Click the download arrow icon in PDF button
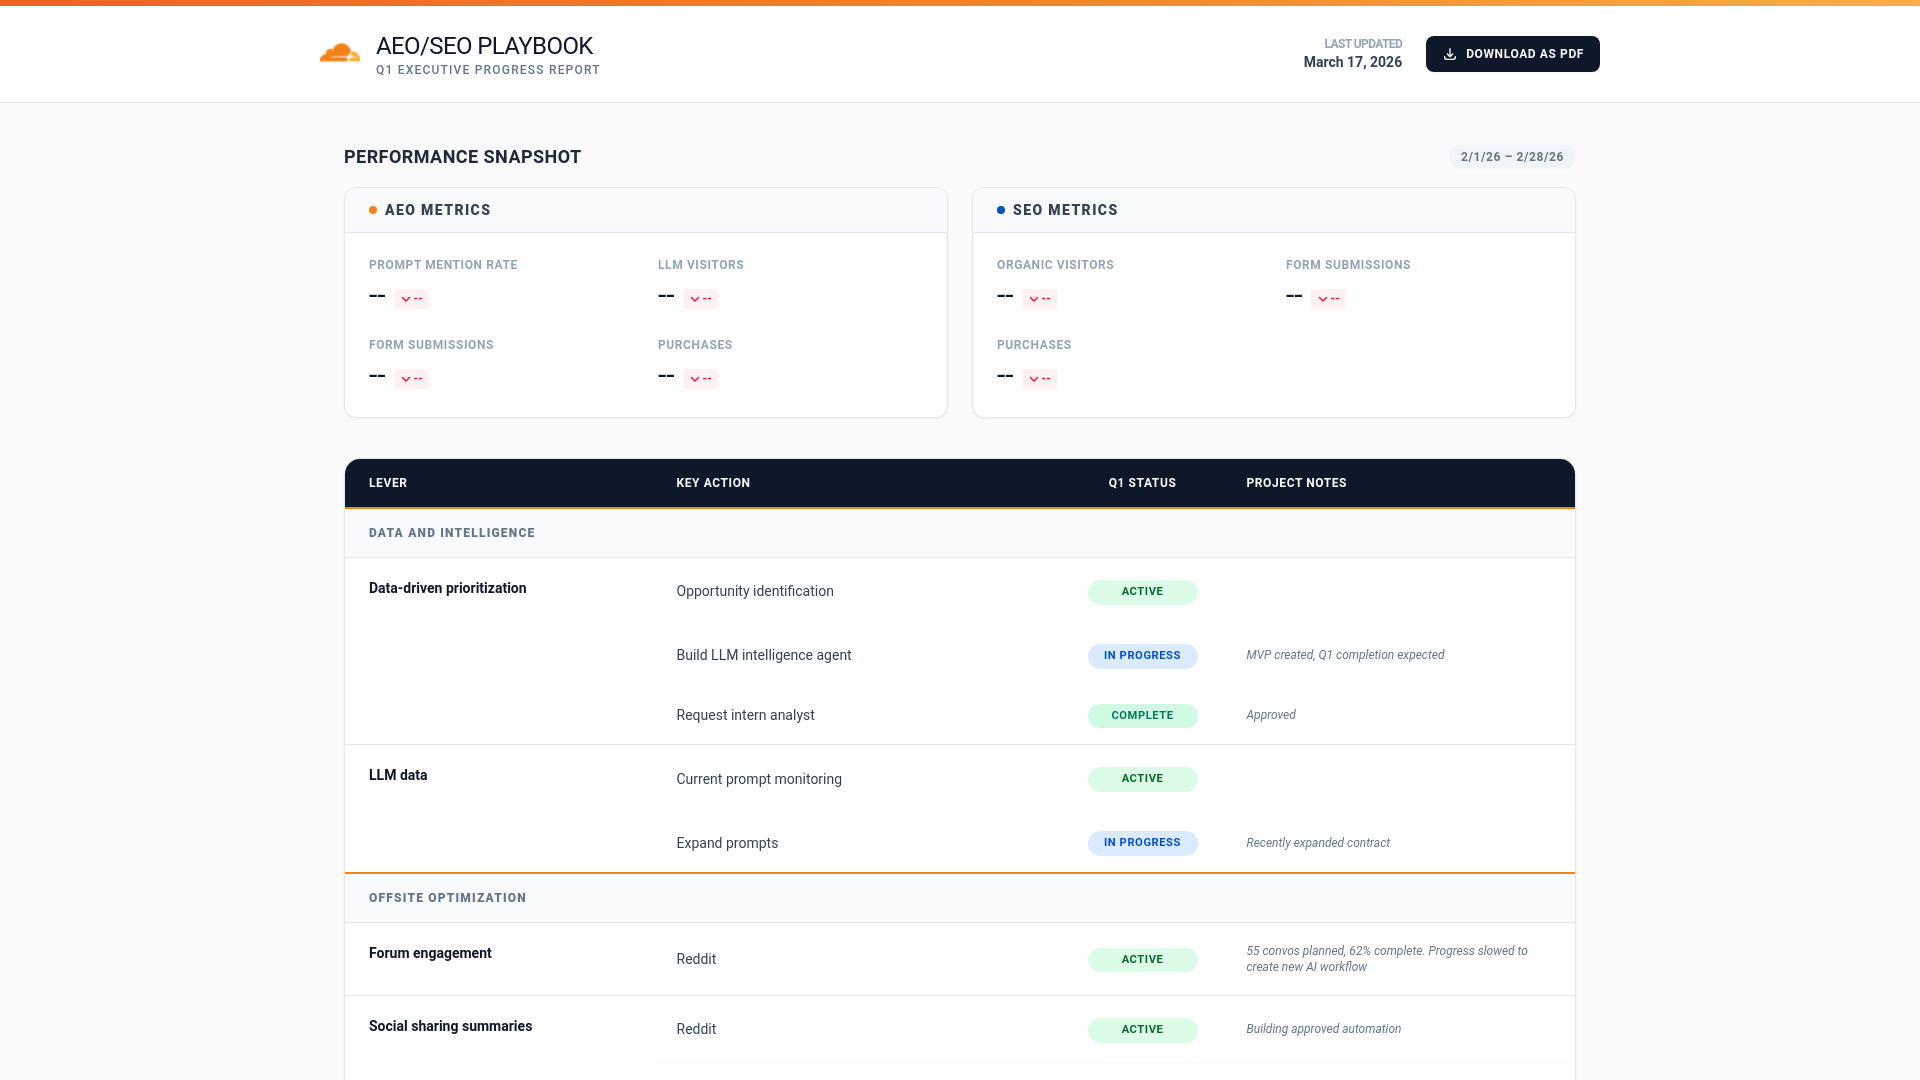The width and height of the screenshot is (1920, 1080). [1449, 54]
